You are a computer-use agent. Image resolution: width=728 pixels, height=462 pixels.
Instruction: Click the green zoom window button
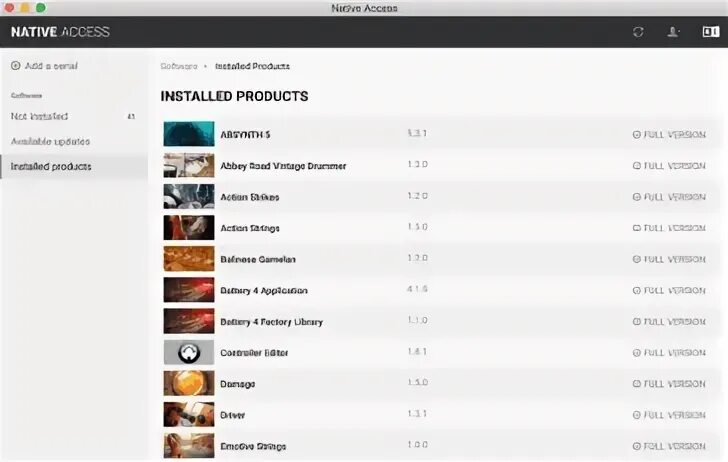41,7
